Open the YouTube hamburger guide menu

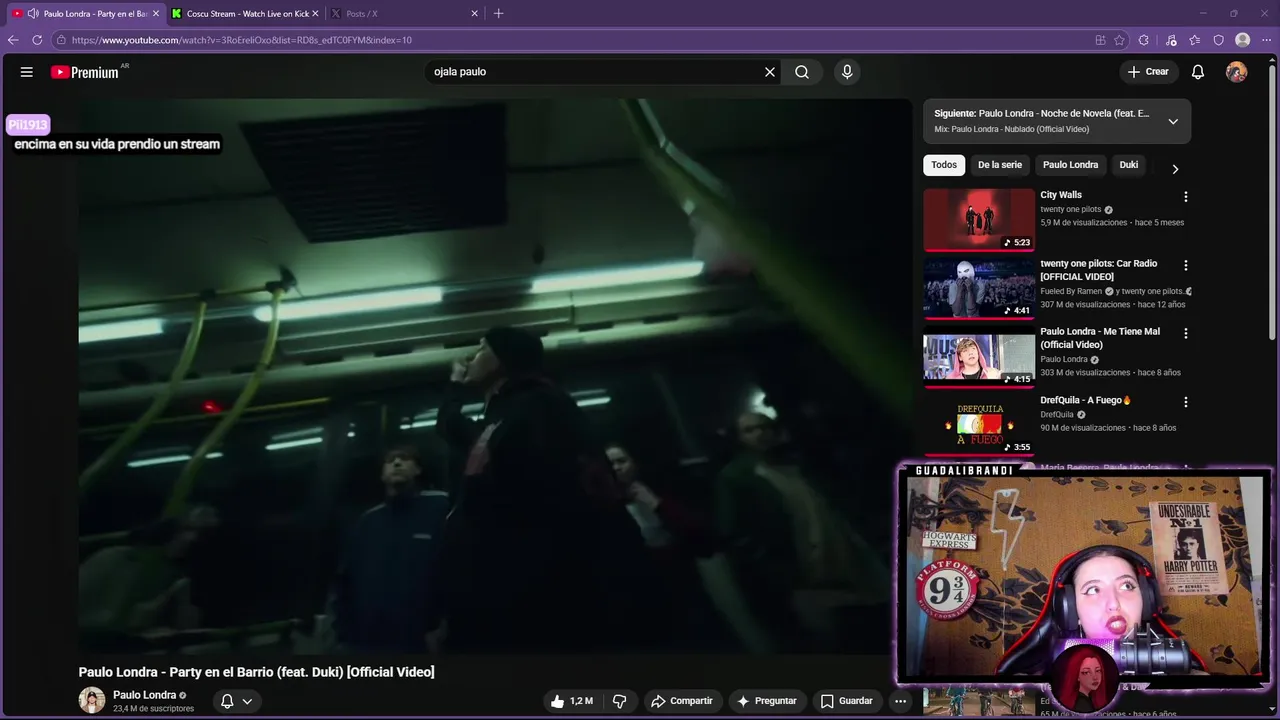point(27,72)
